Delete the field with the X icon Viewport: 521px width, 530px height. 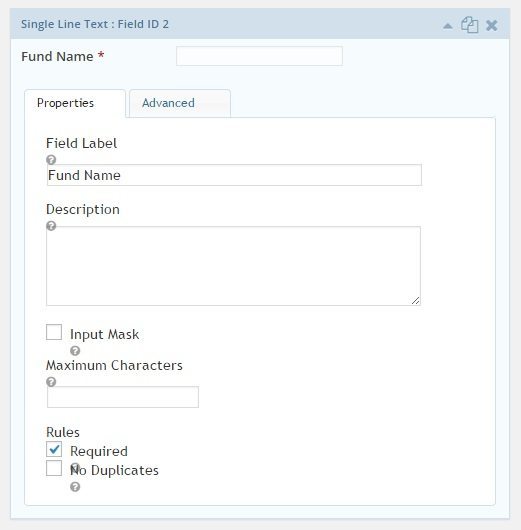coord(492,25)
